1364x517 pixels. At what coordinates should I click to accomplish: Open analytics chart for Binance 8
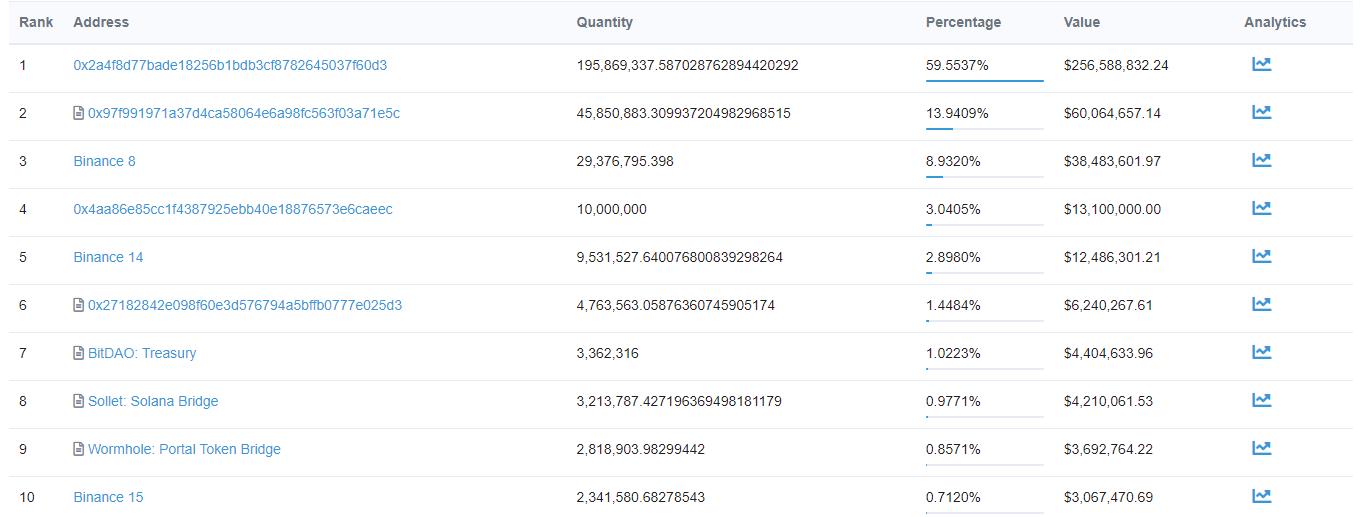[1261, 161]
